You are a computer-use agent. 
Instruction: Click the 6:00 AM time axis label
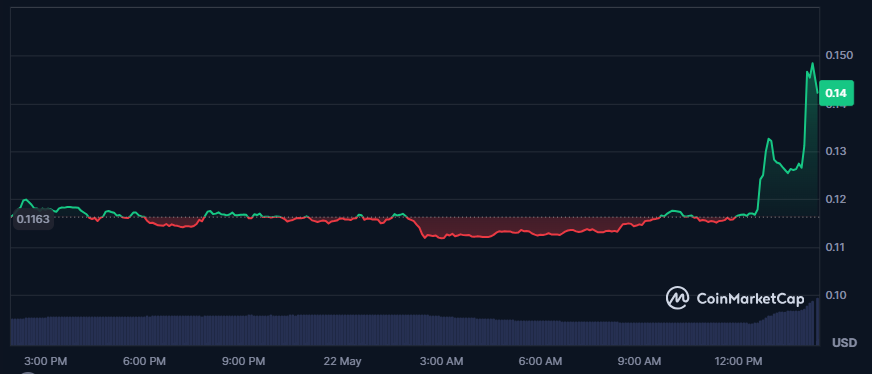point(542,361)
